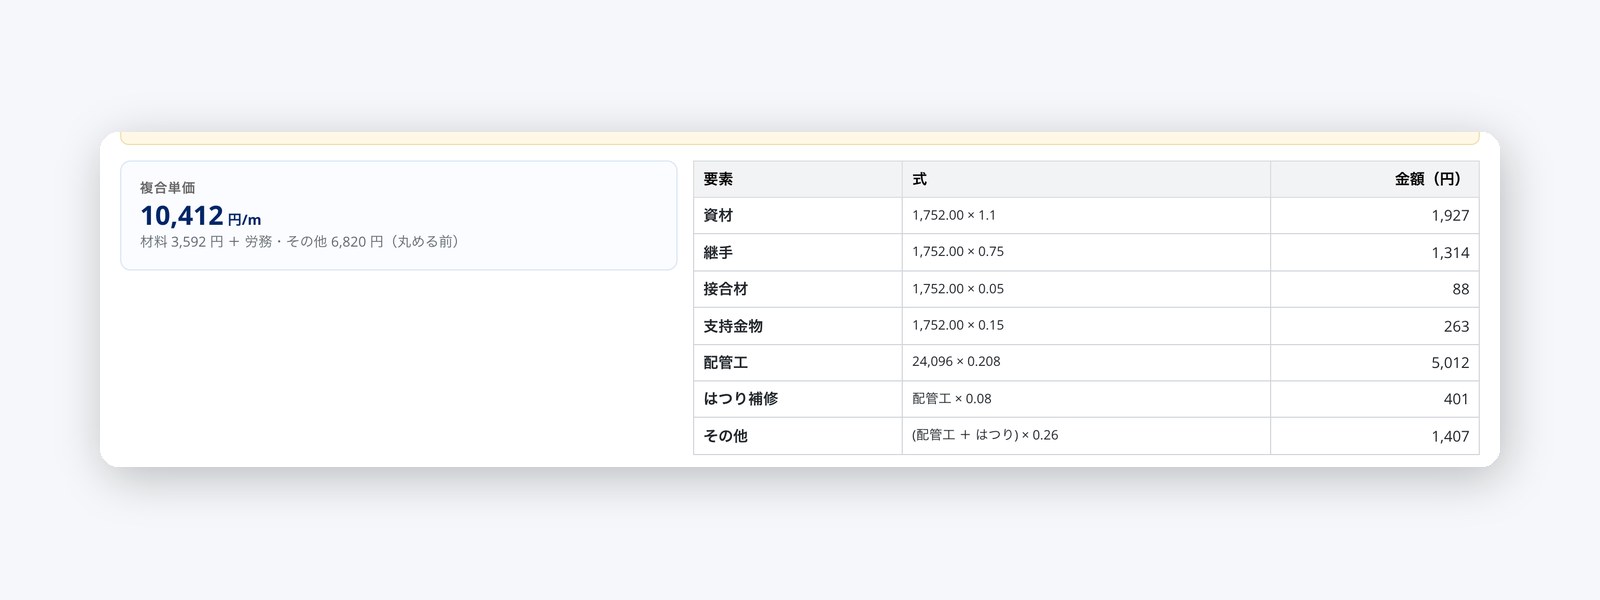Select the 支持金物 row label
This screenshot has height=600, width=1600.
tap(733, 326)
